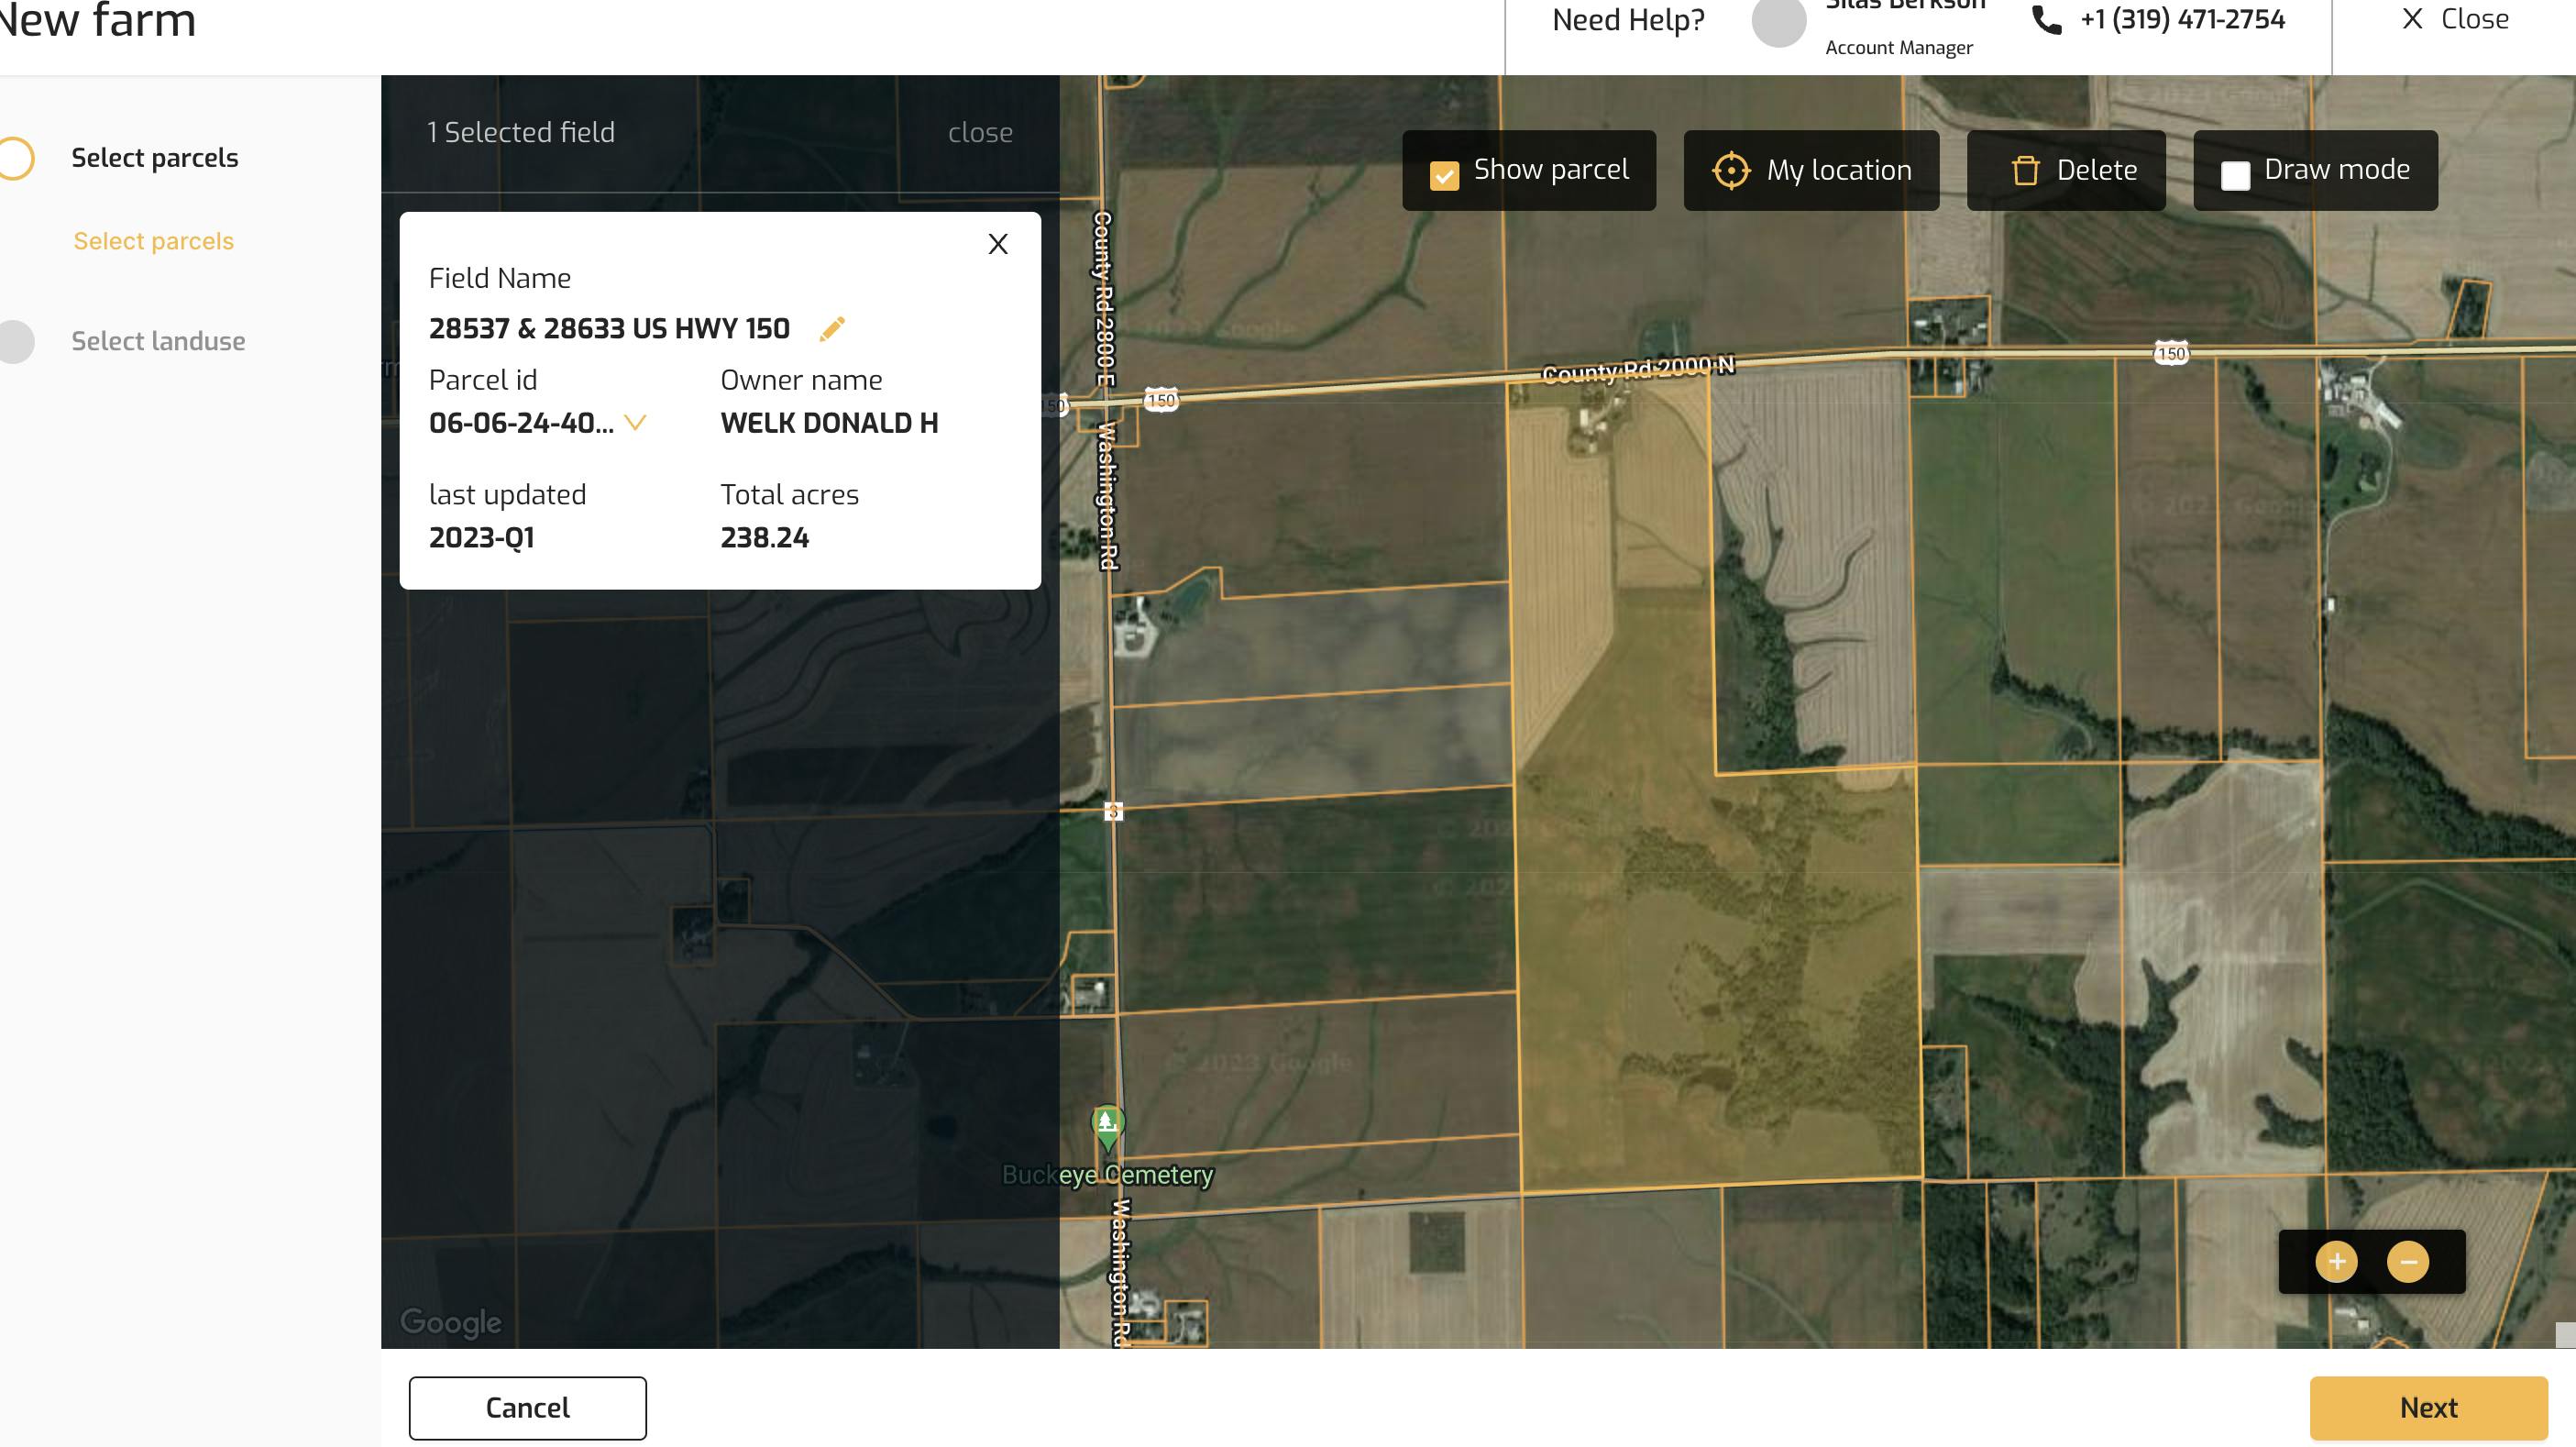2576x1447 pixels.
Task: Click the Cancel button to discard
Action: tap(527, 1407)
